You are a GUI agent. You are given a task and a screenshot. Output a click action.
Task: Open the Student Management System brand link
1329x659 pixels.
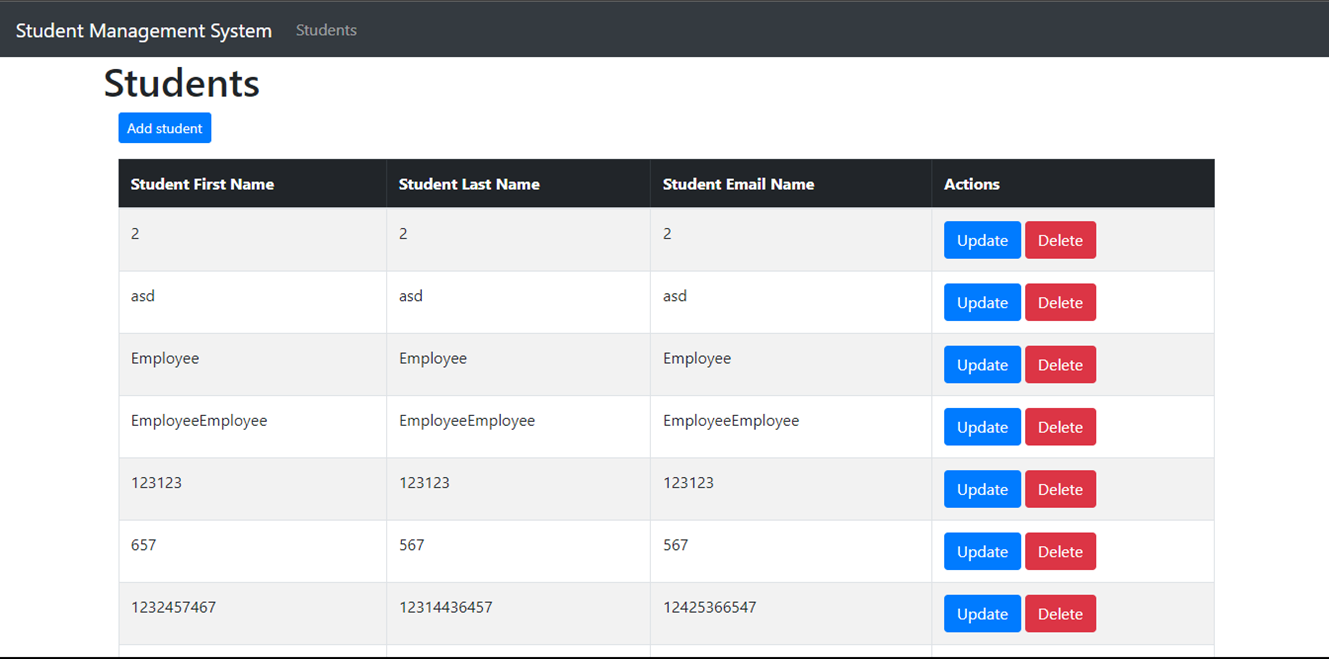[144, 31]
